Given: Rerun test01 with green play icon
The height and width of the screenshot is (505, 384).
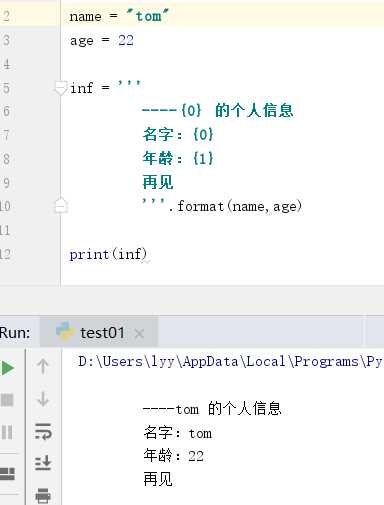Looking at the screenshot, I should tap(7, 368).
